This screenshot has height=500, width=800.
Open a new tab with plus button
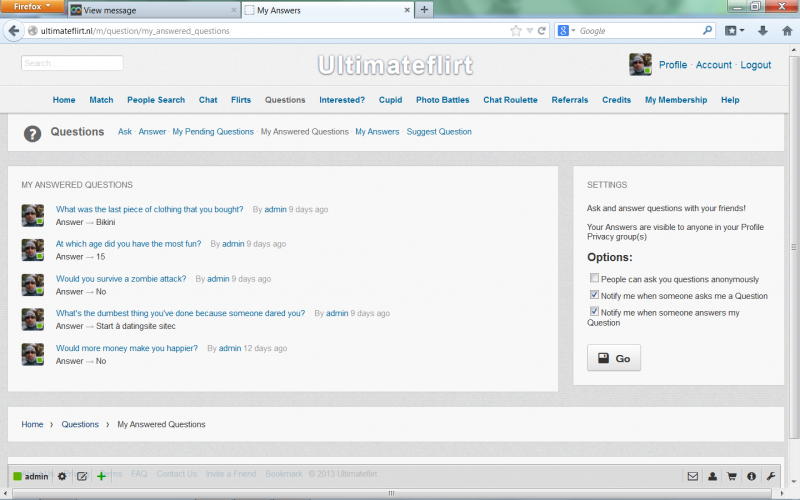point(424,10)
